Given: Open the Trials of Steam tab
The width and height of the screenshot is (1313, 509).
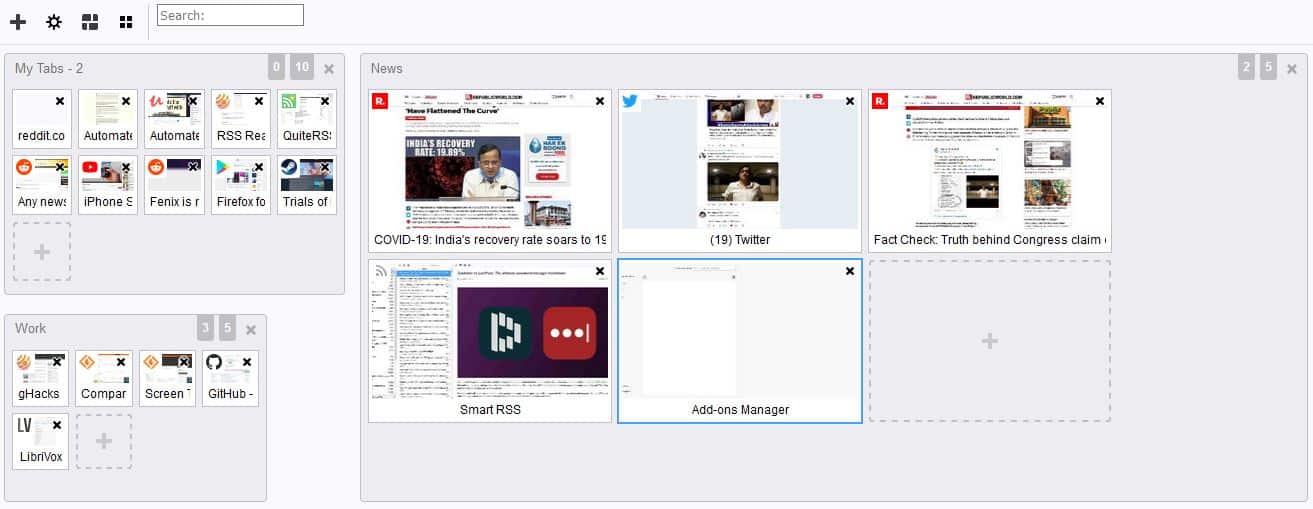Looking at the screenshot, I should pos(306,185).
